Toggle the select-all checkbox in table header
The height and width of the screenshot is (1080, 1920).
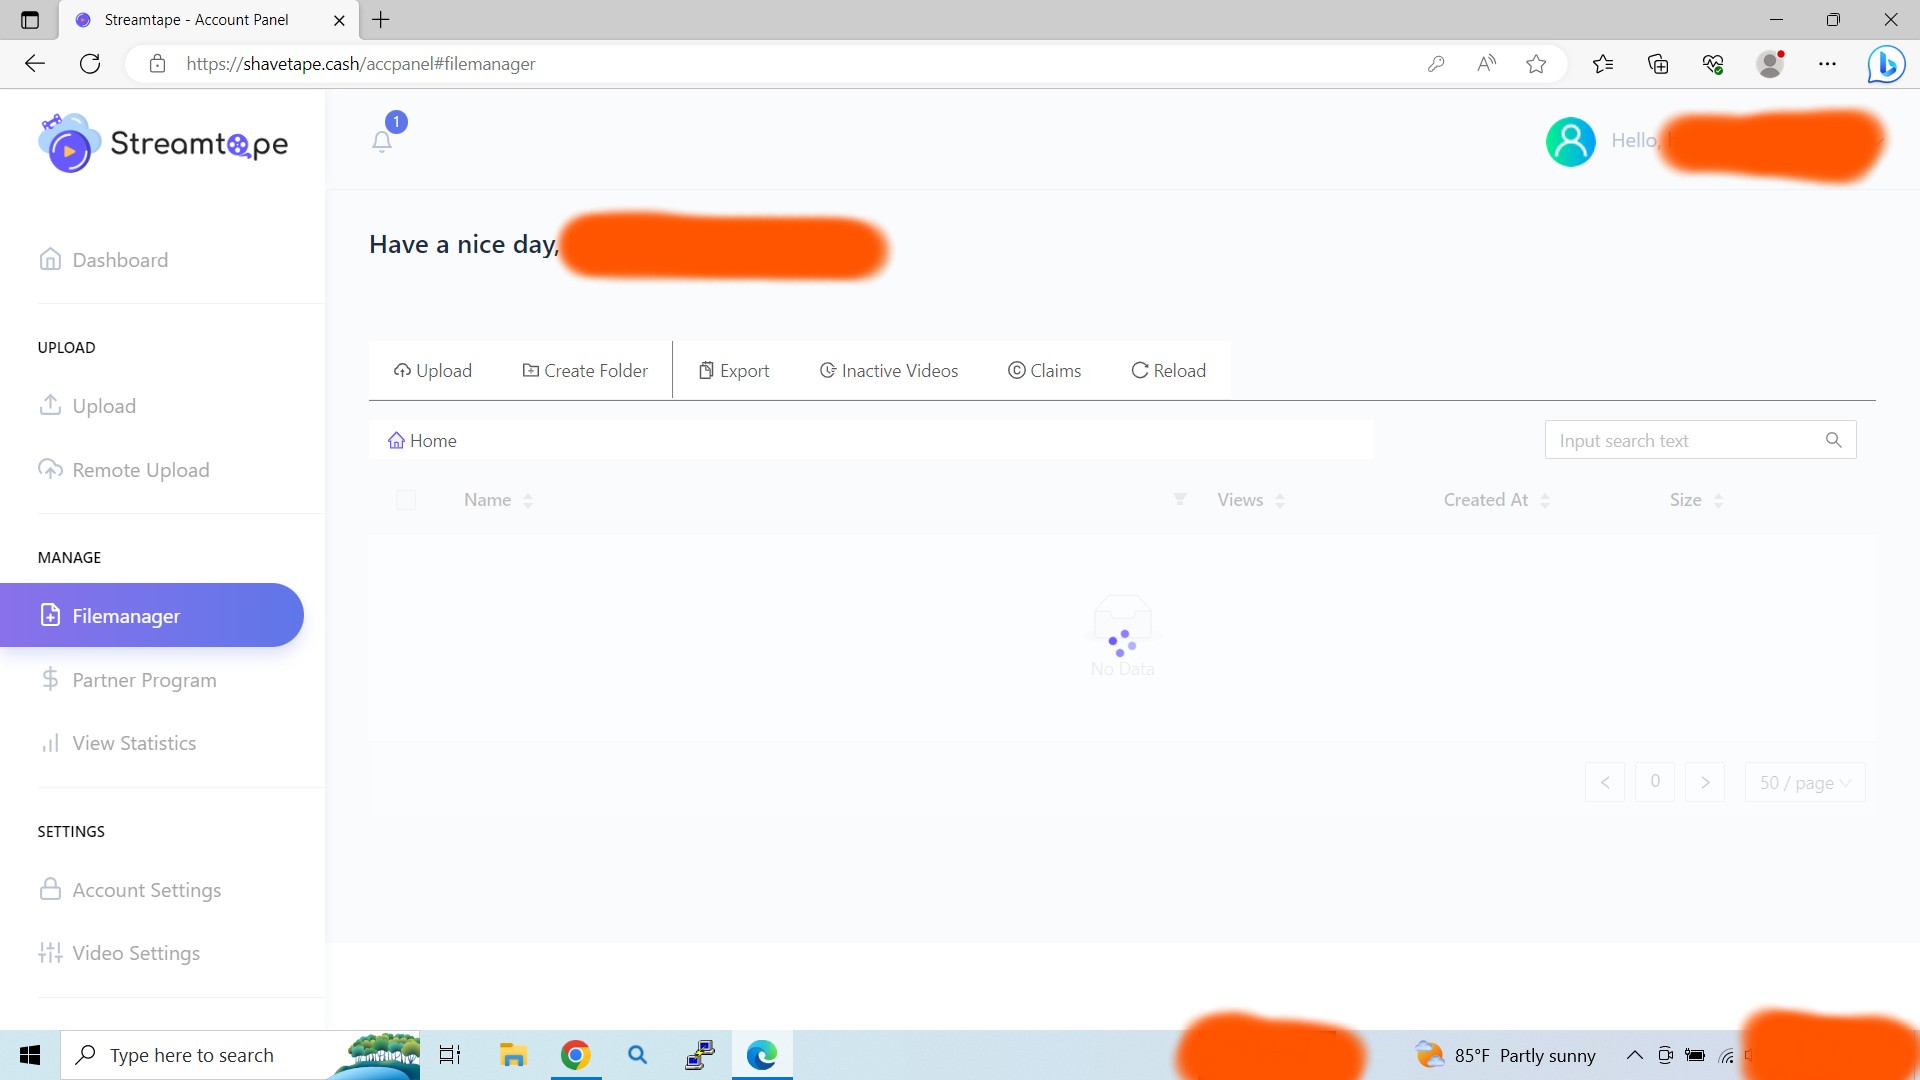pyautogui.click(x=406, y=500)
